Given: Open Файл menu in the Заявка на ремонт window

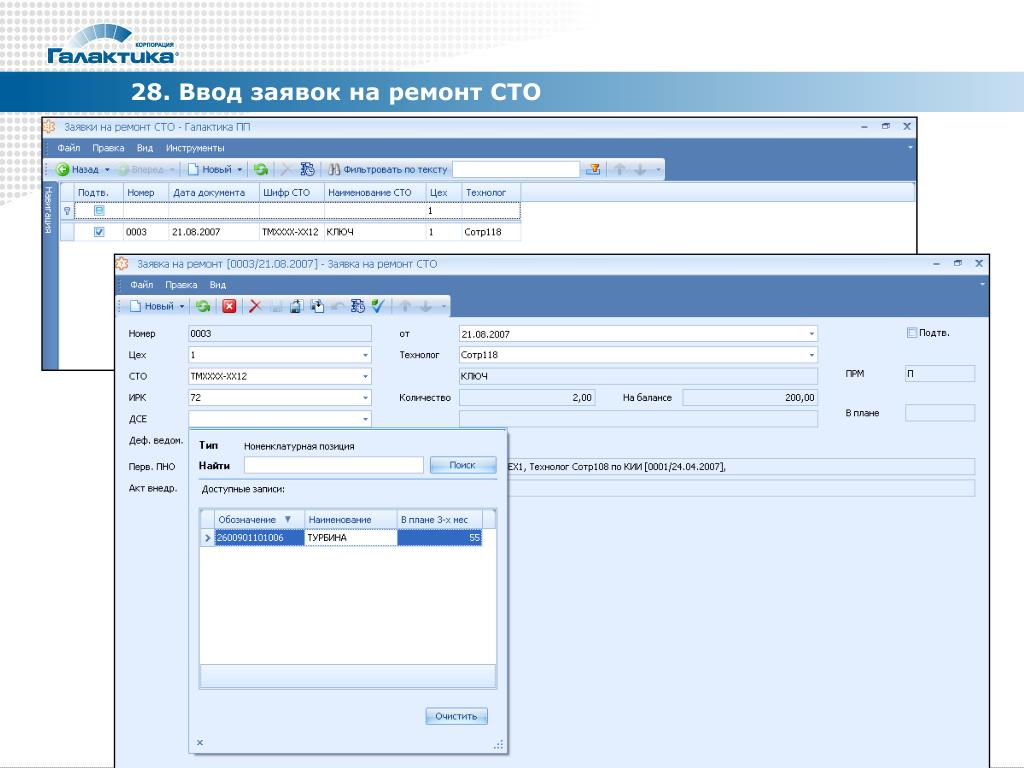Looking at the screenshot, I should [x=142, y=285].
